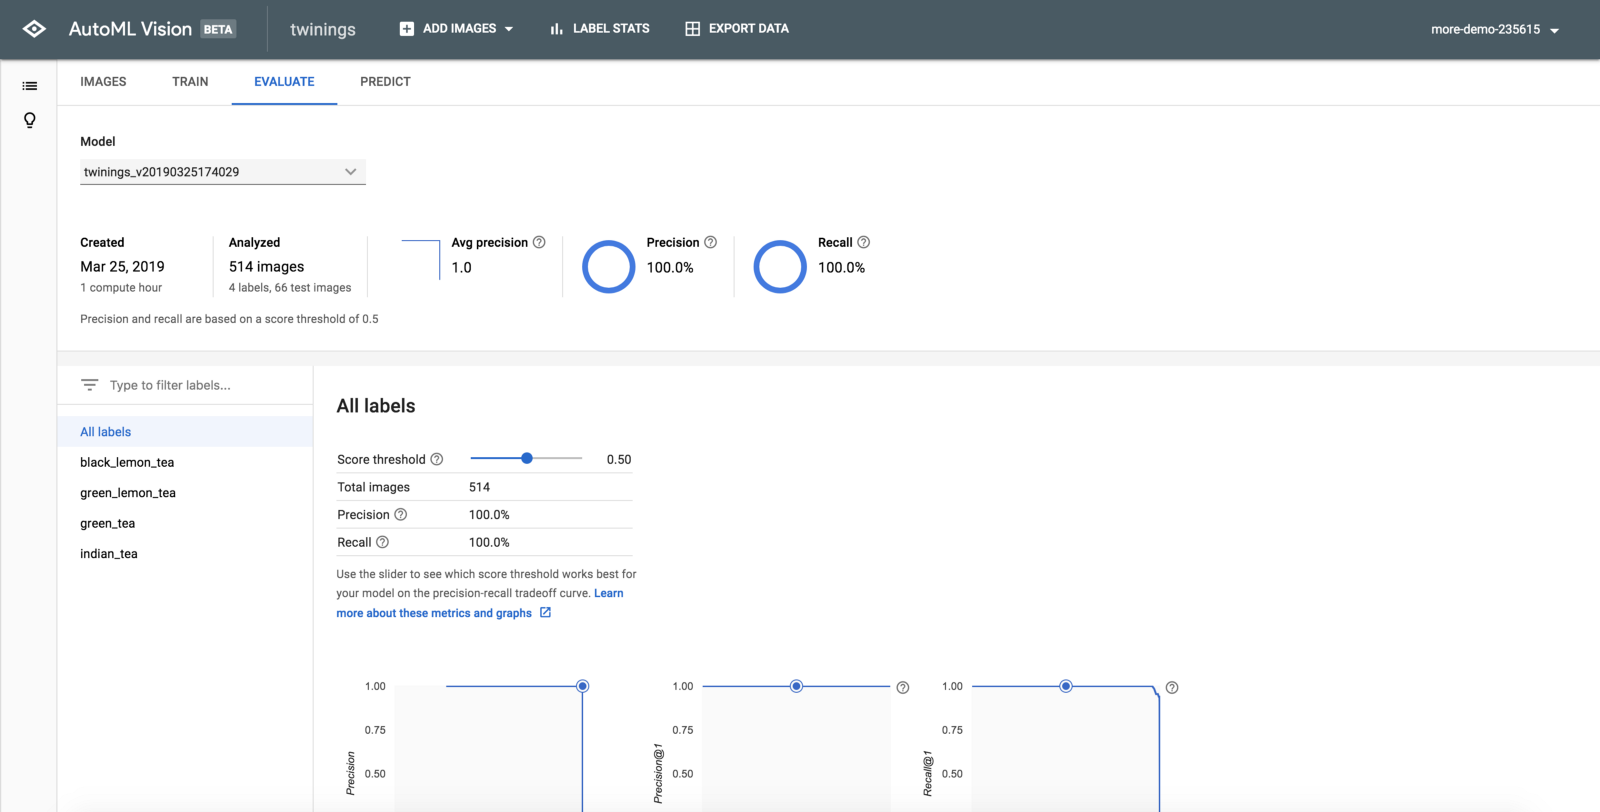This screenshot has width=1600, height=812.
Task: Click the BETA badge
Action: (x=218, y=29)
